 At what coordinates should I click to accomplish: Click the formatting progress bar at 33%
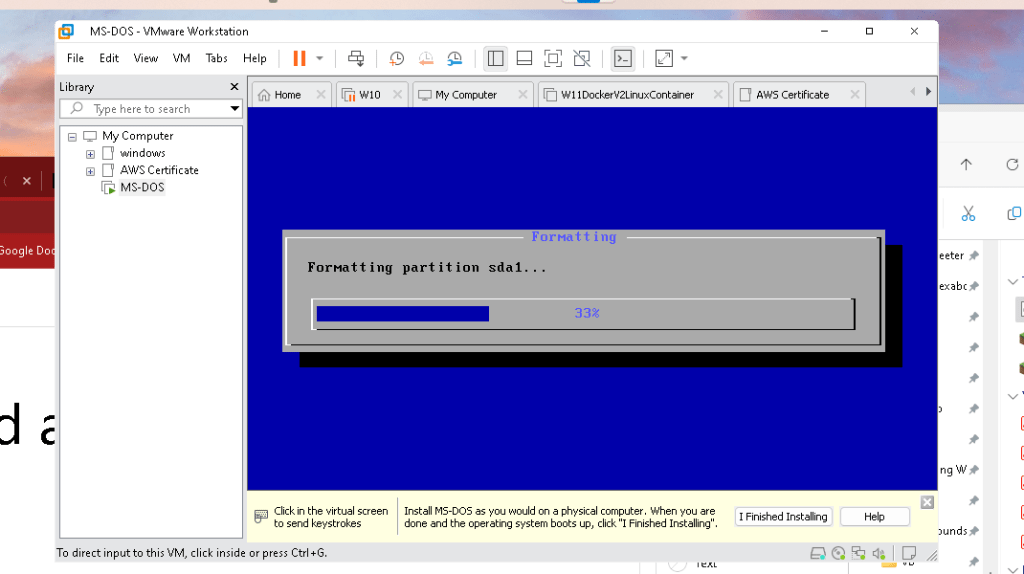coord(583,313)
